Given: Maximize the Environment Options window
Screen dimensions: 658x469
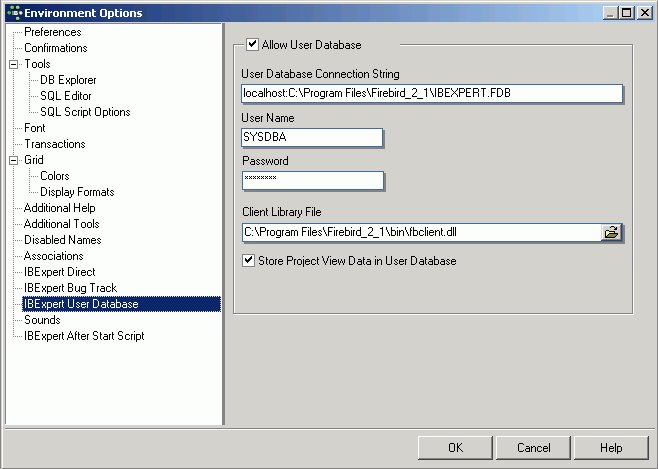Looking at the screenshot, I should (x=627, y=13).
